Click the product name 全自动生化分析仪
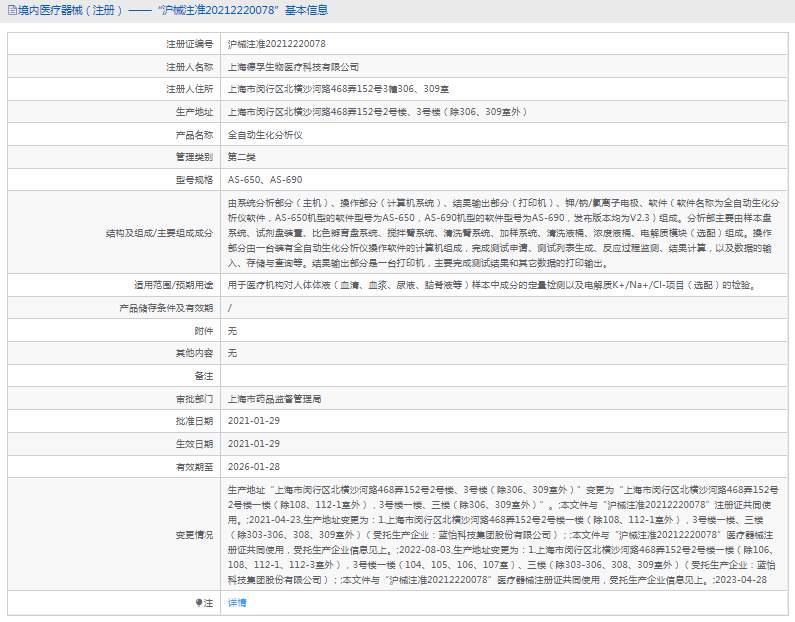This screenshot has width=795, height=622. pos(265,135)
